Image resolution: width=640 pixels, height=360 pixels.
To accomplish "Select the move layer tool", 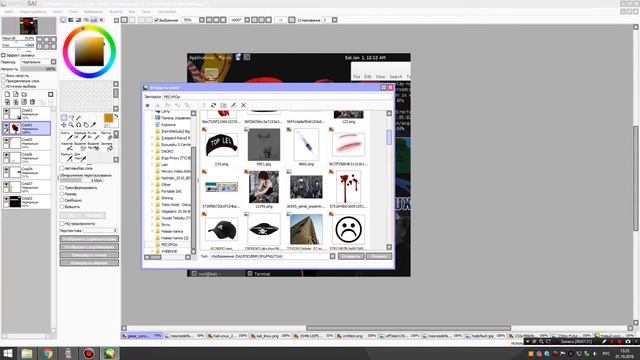I will pyautogui.click(x=64, y=124).
